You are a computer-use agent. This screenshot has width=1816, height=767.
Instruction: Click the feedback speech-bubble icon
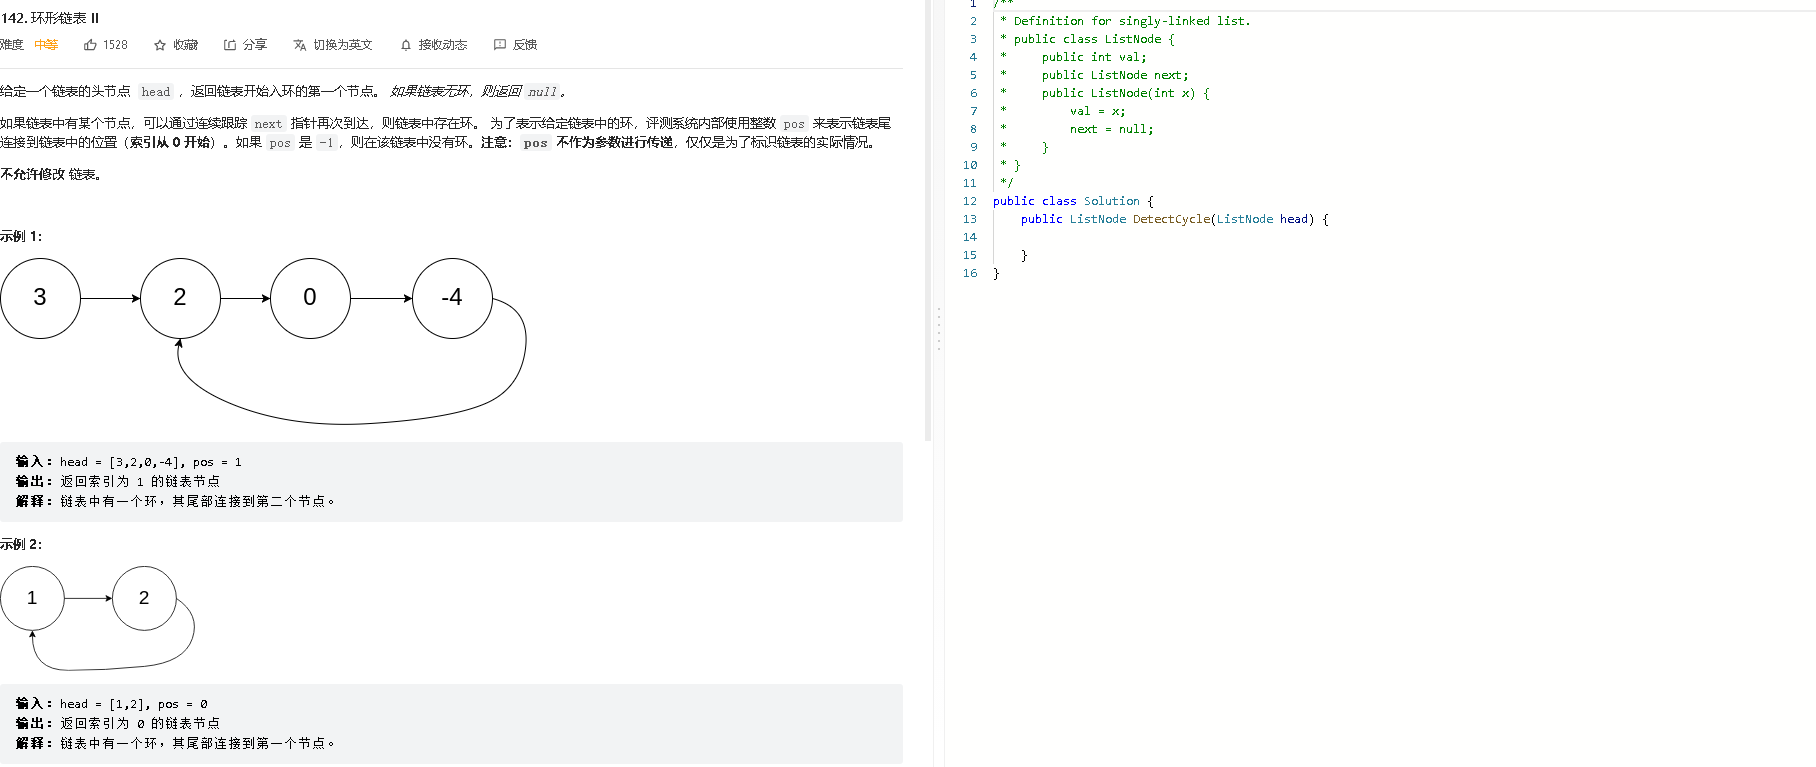pos(500,45)
